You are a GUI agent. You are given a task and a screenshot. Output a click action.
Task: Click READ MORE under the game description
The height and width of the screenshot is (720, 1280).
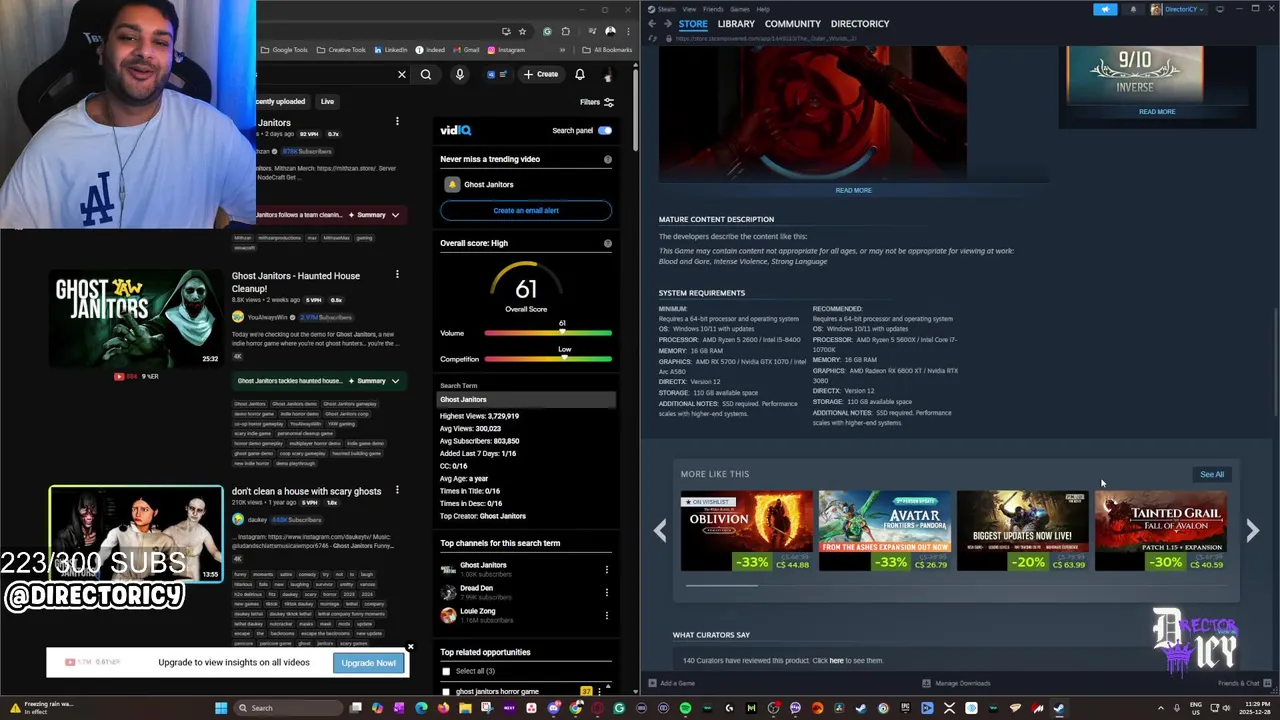click(853, 190)
